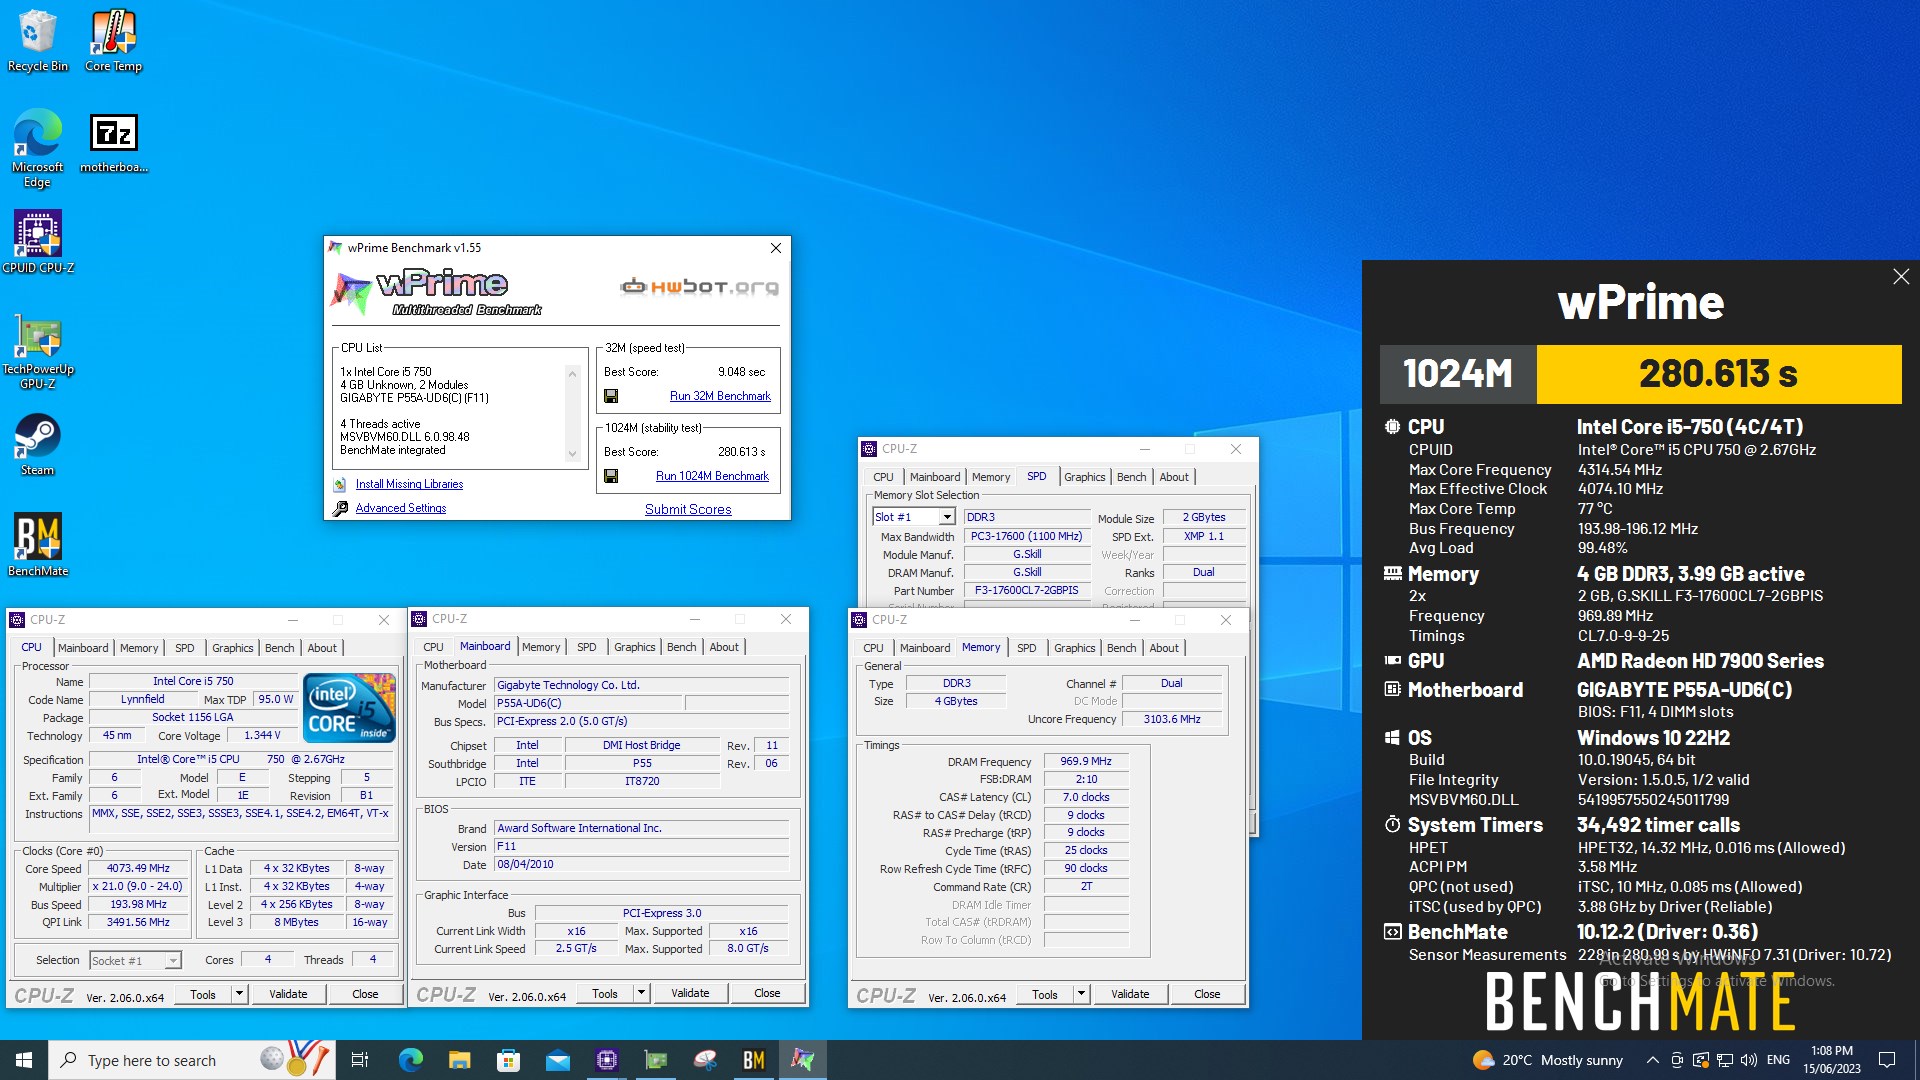Click the save icon beside Run 1024M Benchmark
Image resolution: width=1920 pixels, height=1080 pixels.
611,476
